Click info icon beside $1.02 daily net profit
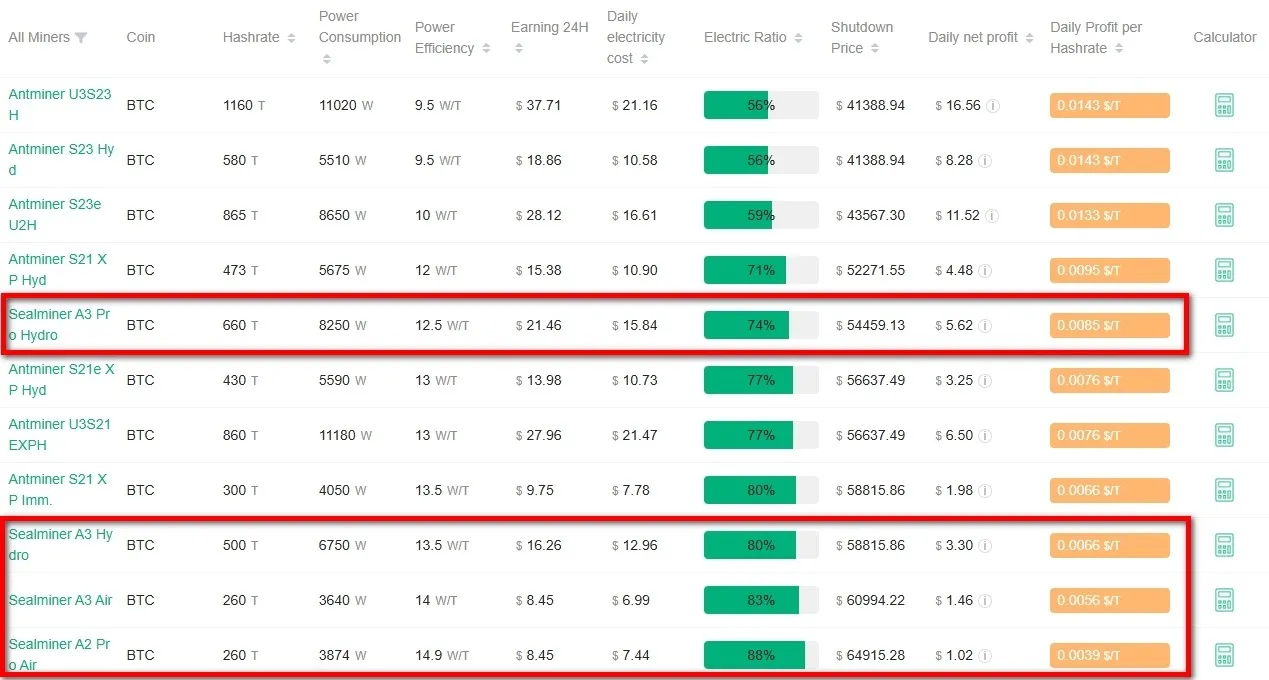 [x=985, y=656]
